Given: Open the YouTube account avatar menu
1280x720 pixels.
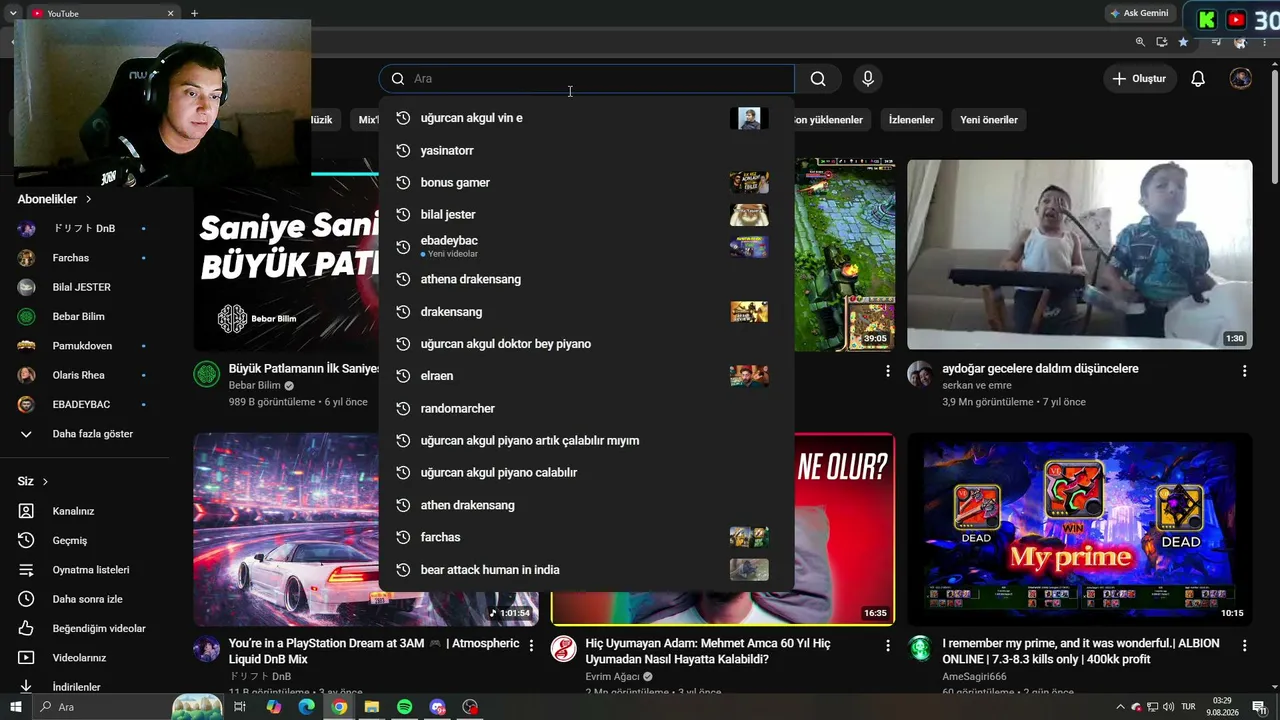Looking at the screenshot, I should click(1241, 79).
